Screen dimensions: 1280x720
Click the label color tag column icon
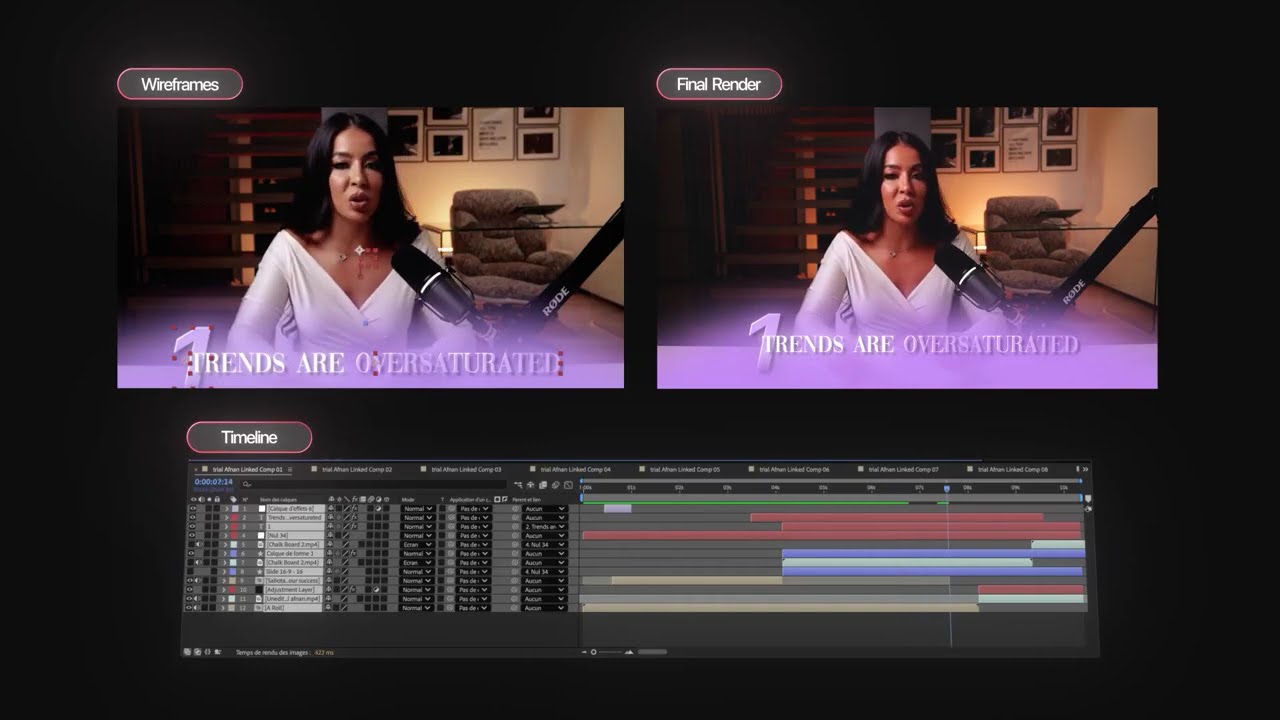pyautogui.click(x=233, y=499)
